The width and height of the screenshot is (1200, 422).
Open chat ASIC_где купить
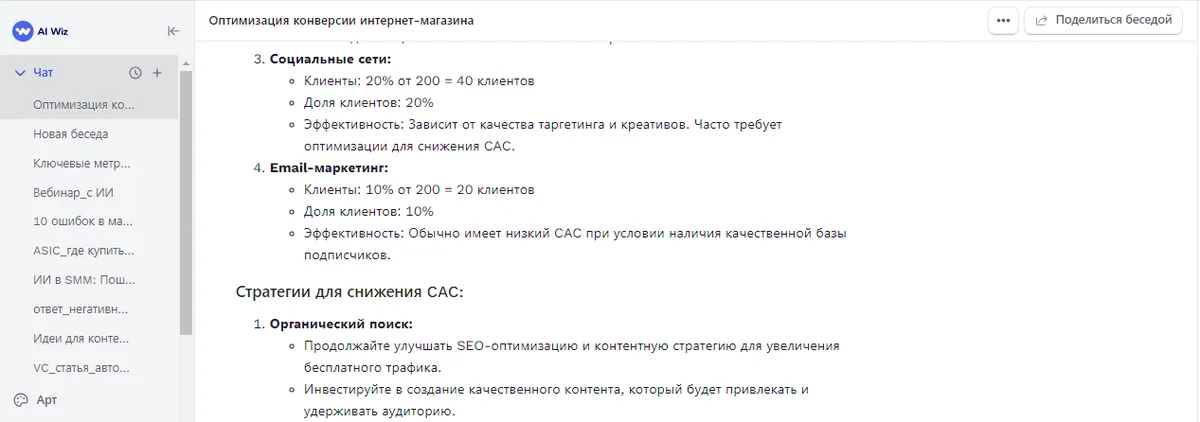pos(83,250)
